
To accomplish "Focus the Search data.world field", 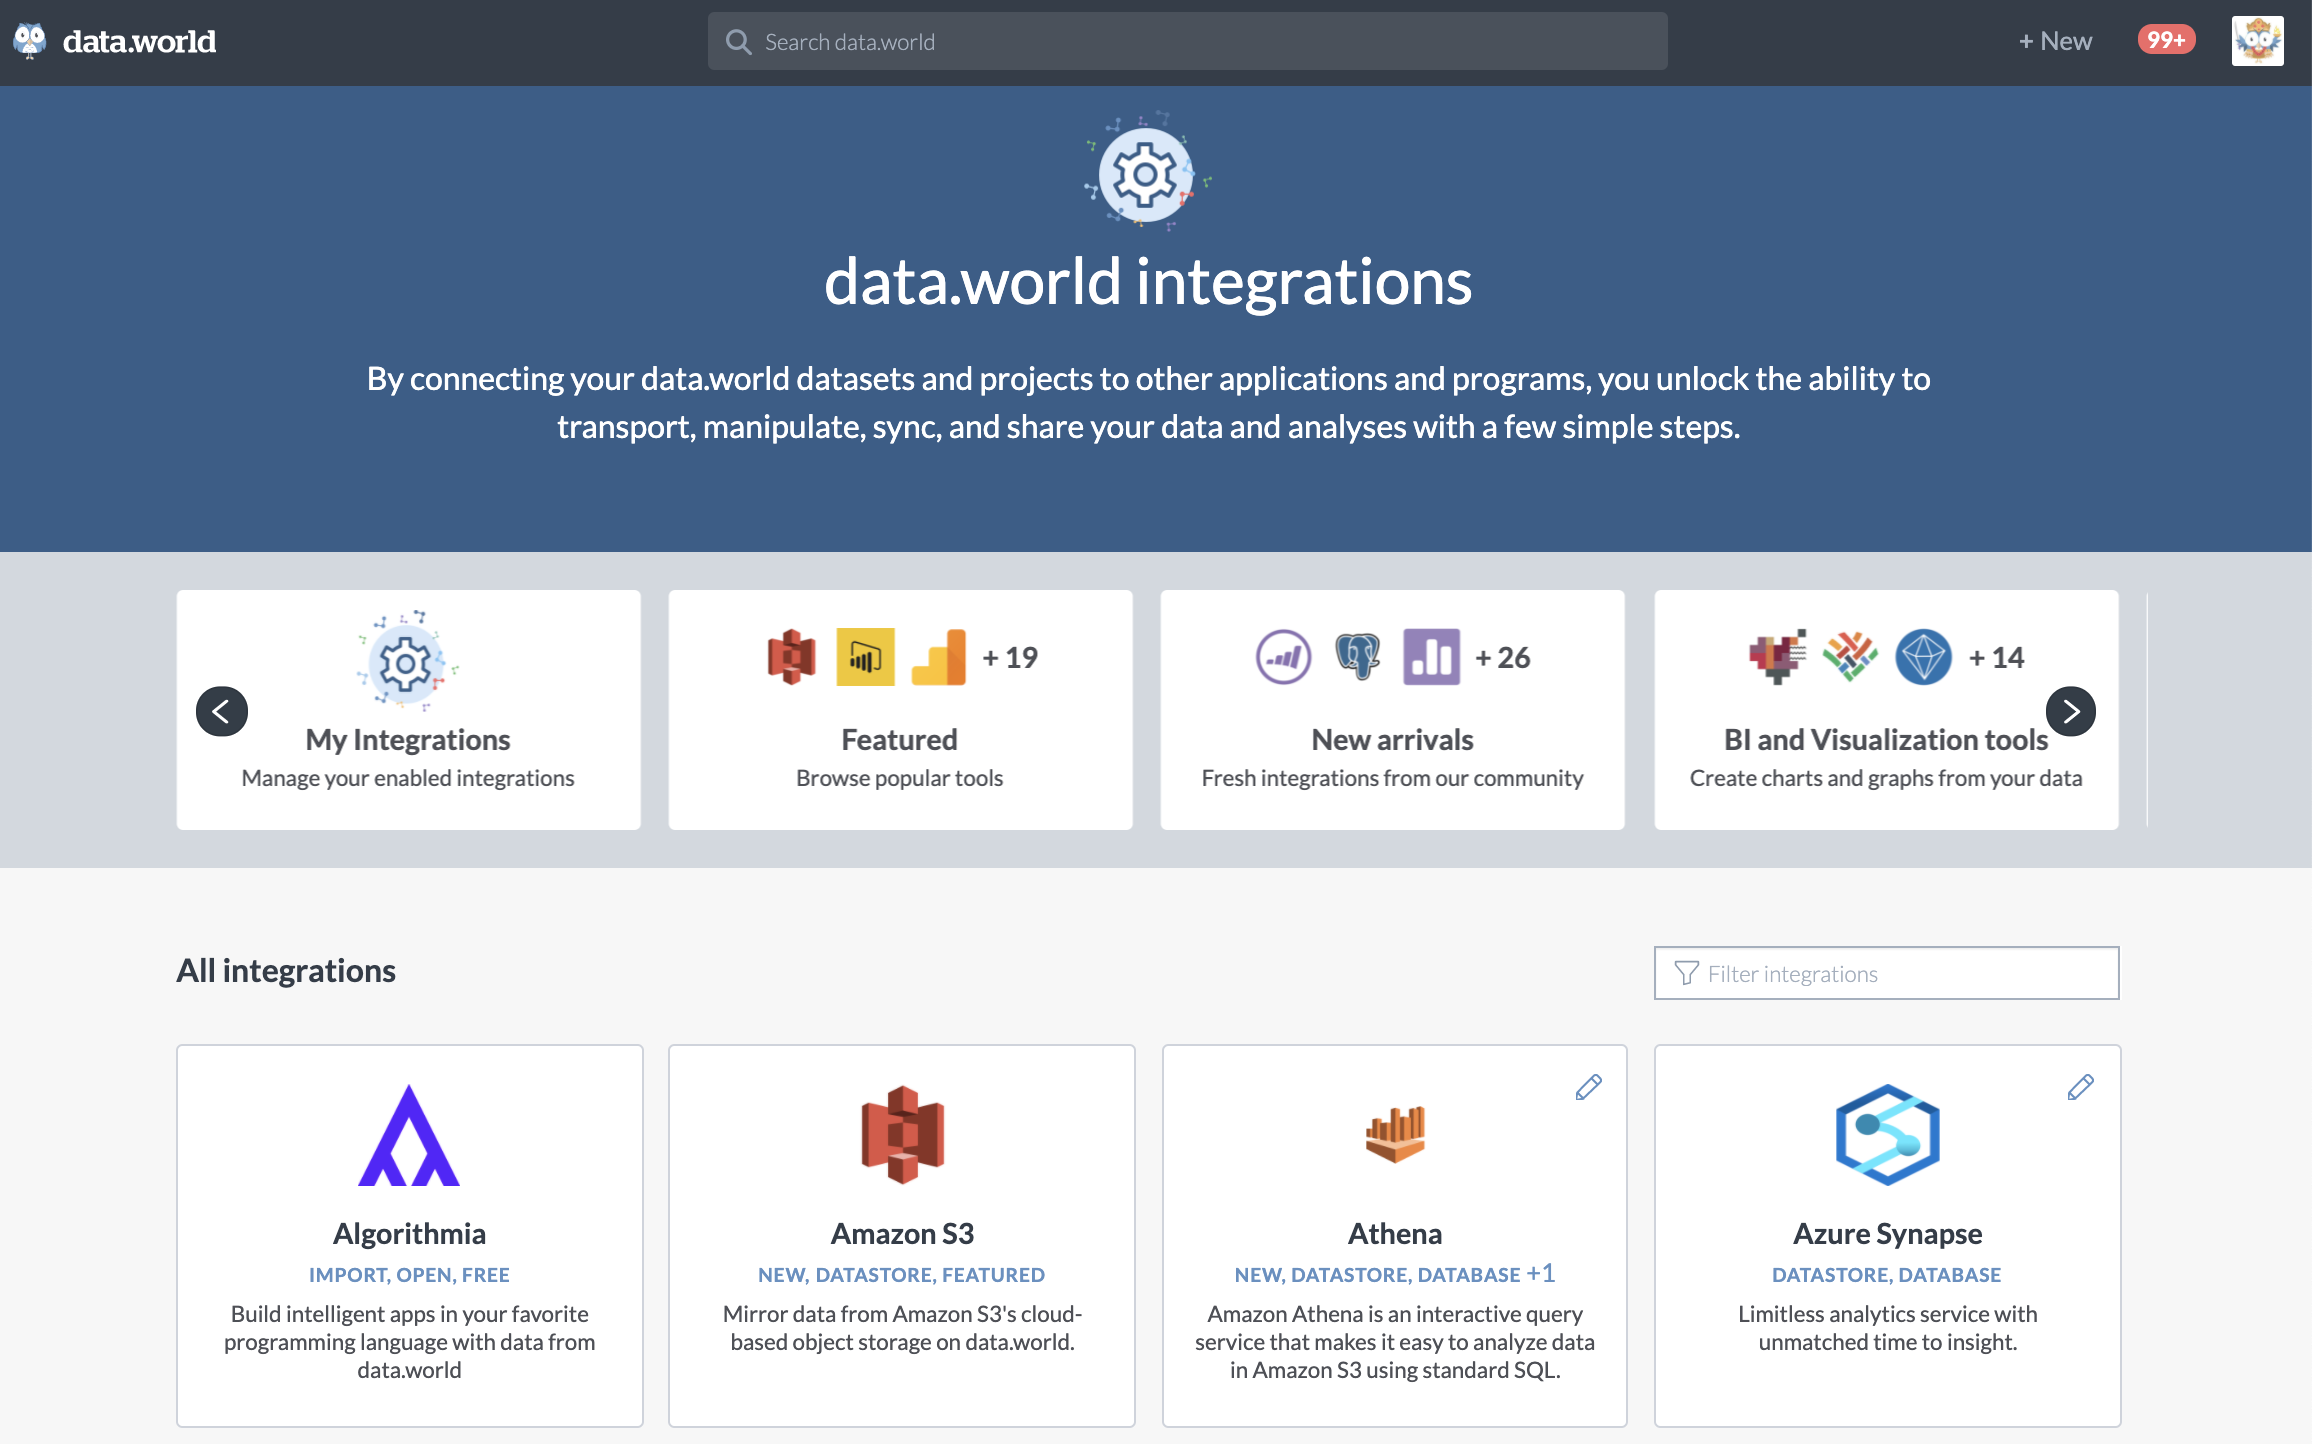I will (x=1187, y=41).
